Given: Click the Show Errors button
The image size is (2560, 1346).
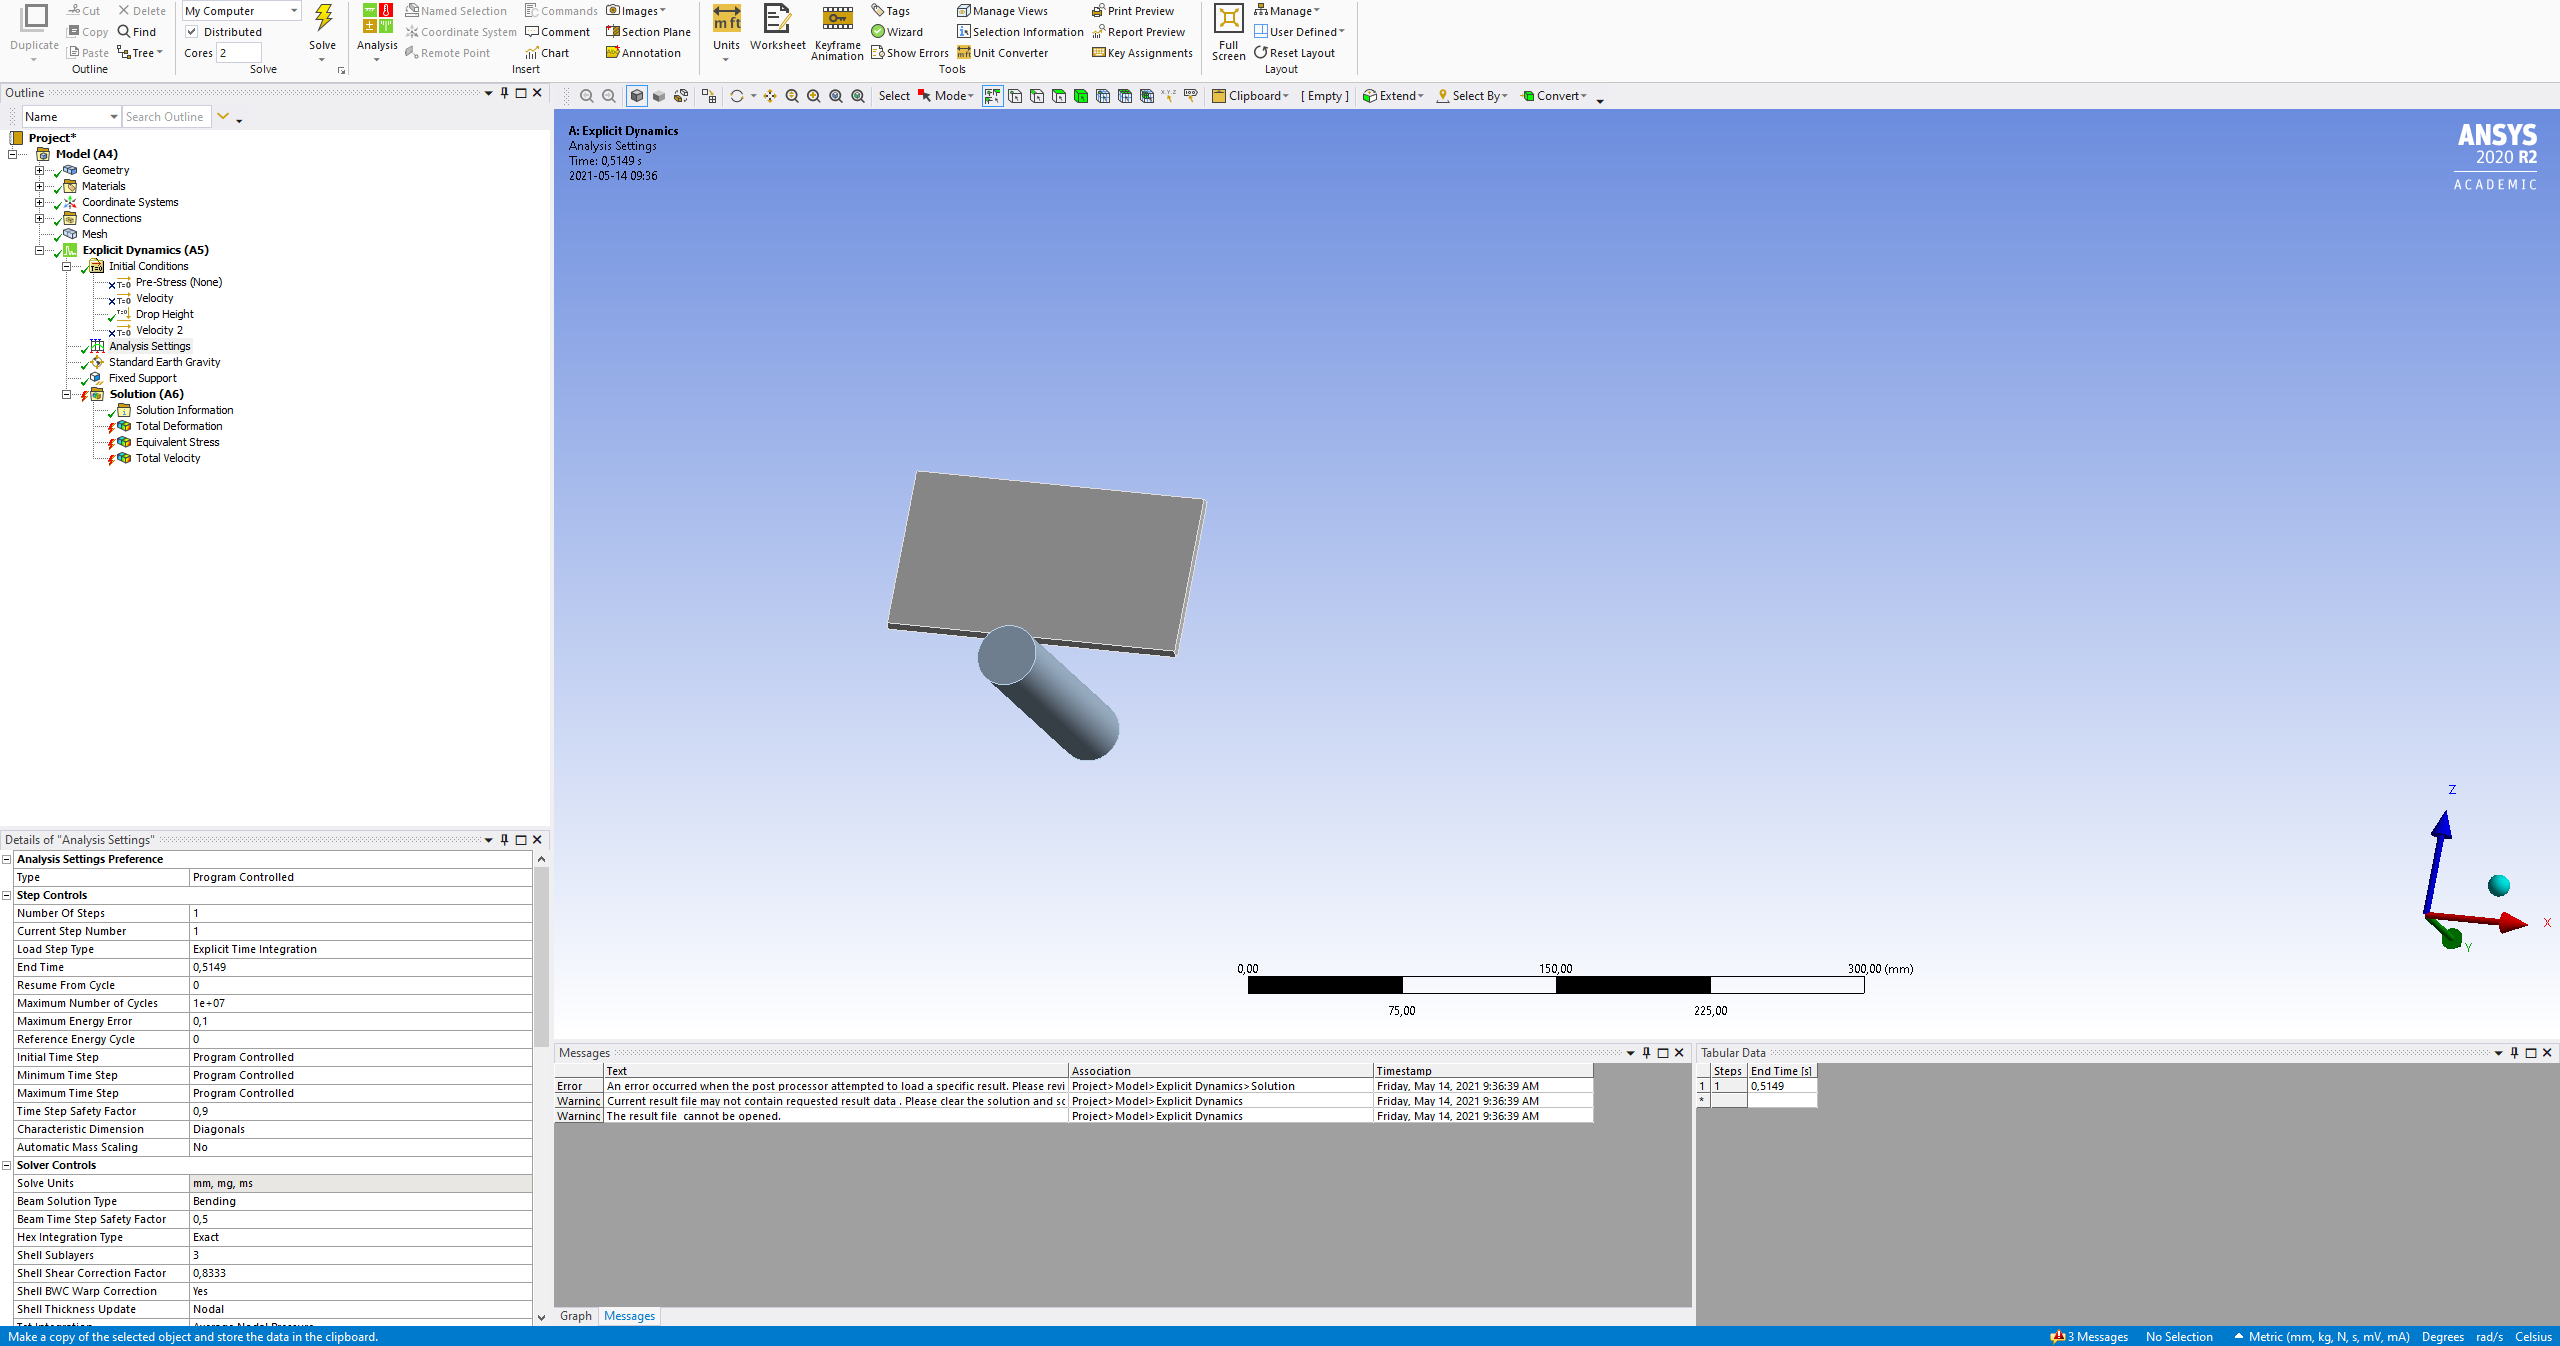Looking at the screenshot, I should (x=909, y=53).
